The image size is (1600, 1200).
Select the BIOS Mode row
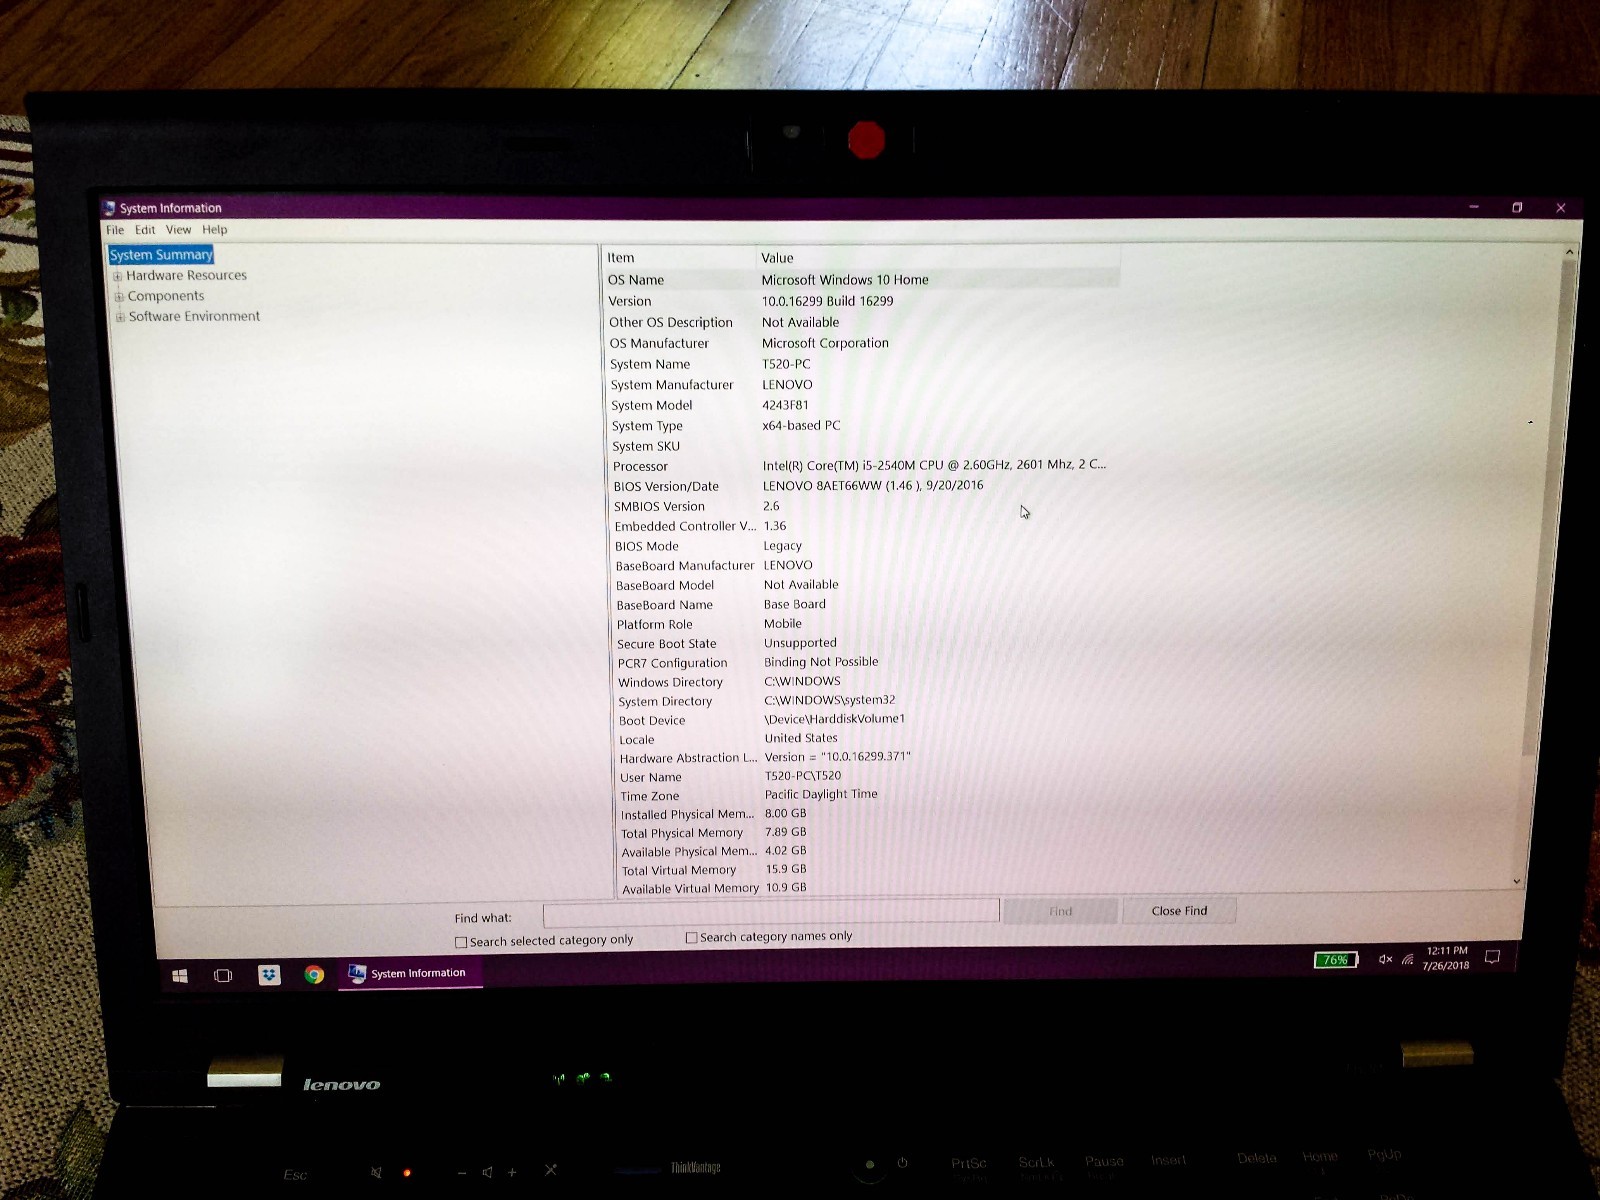pos(866,546)
